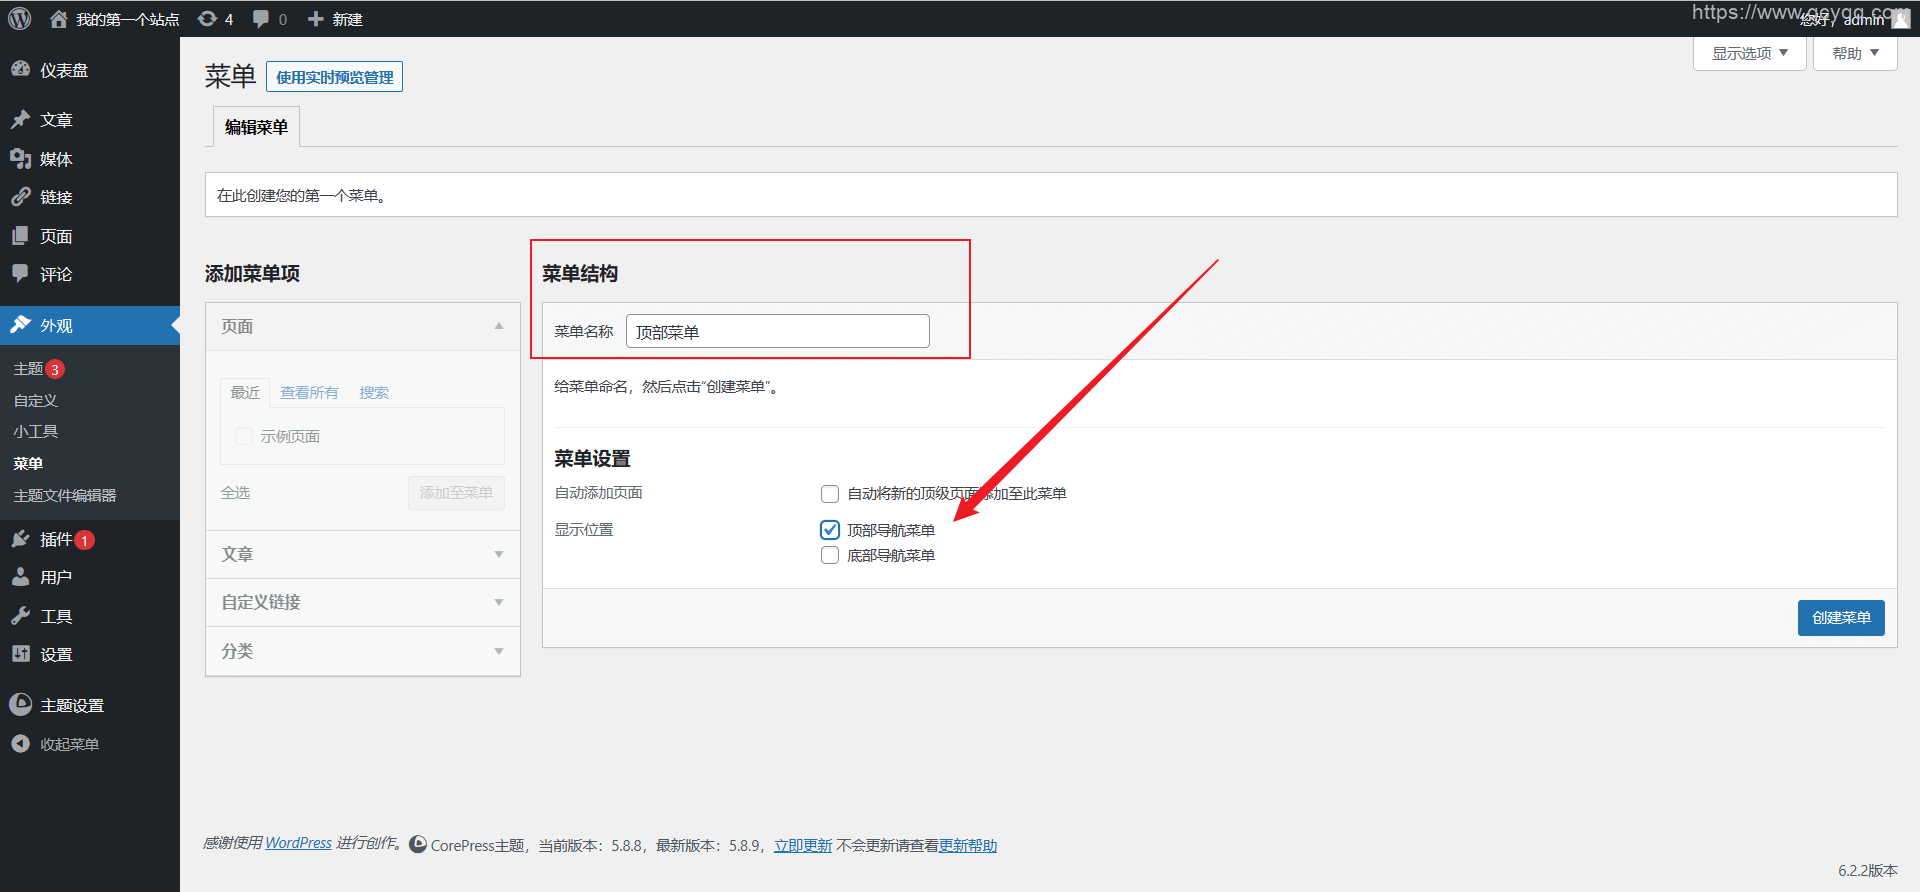Screen dimensions: 1920x892
Task: Open the updates icon showing 4
Action: [x=208, y=19]
